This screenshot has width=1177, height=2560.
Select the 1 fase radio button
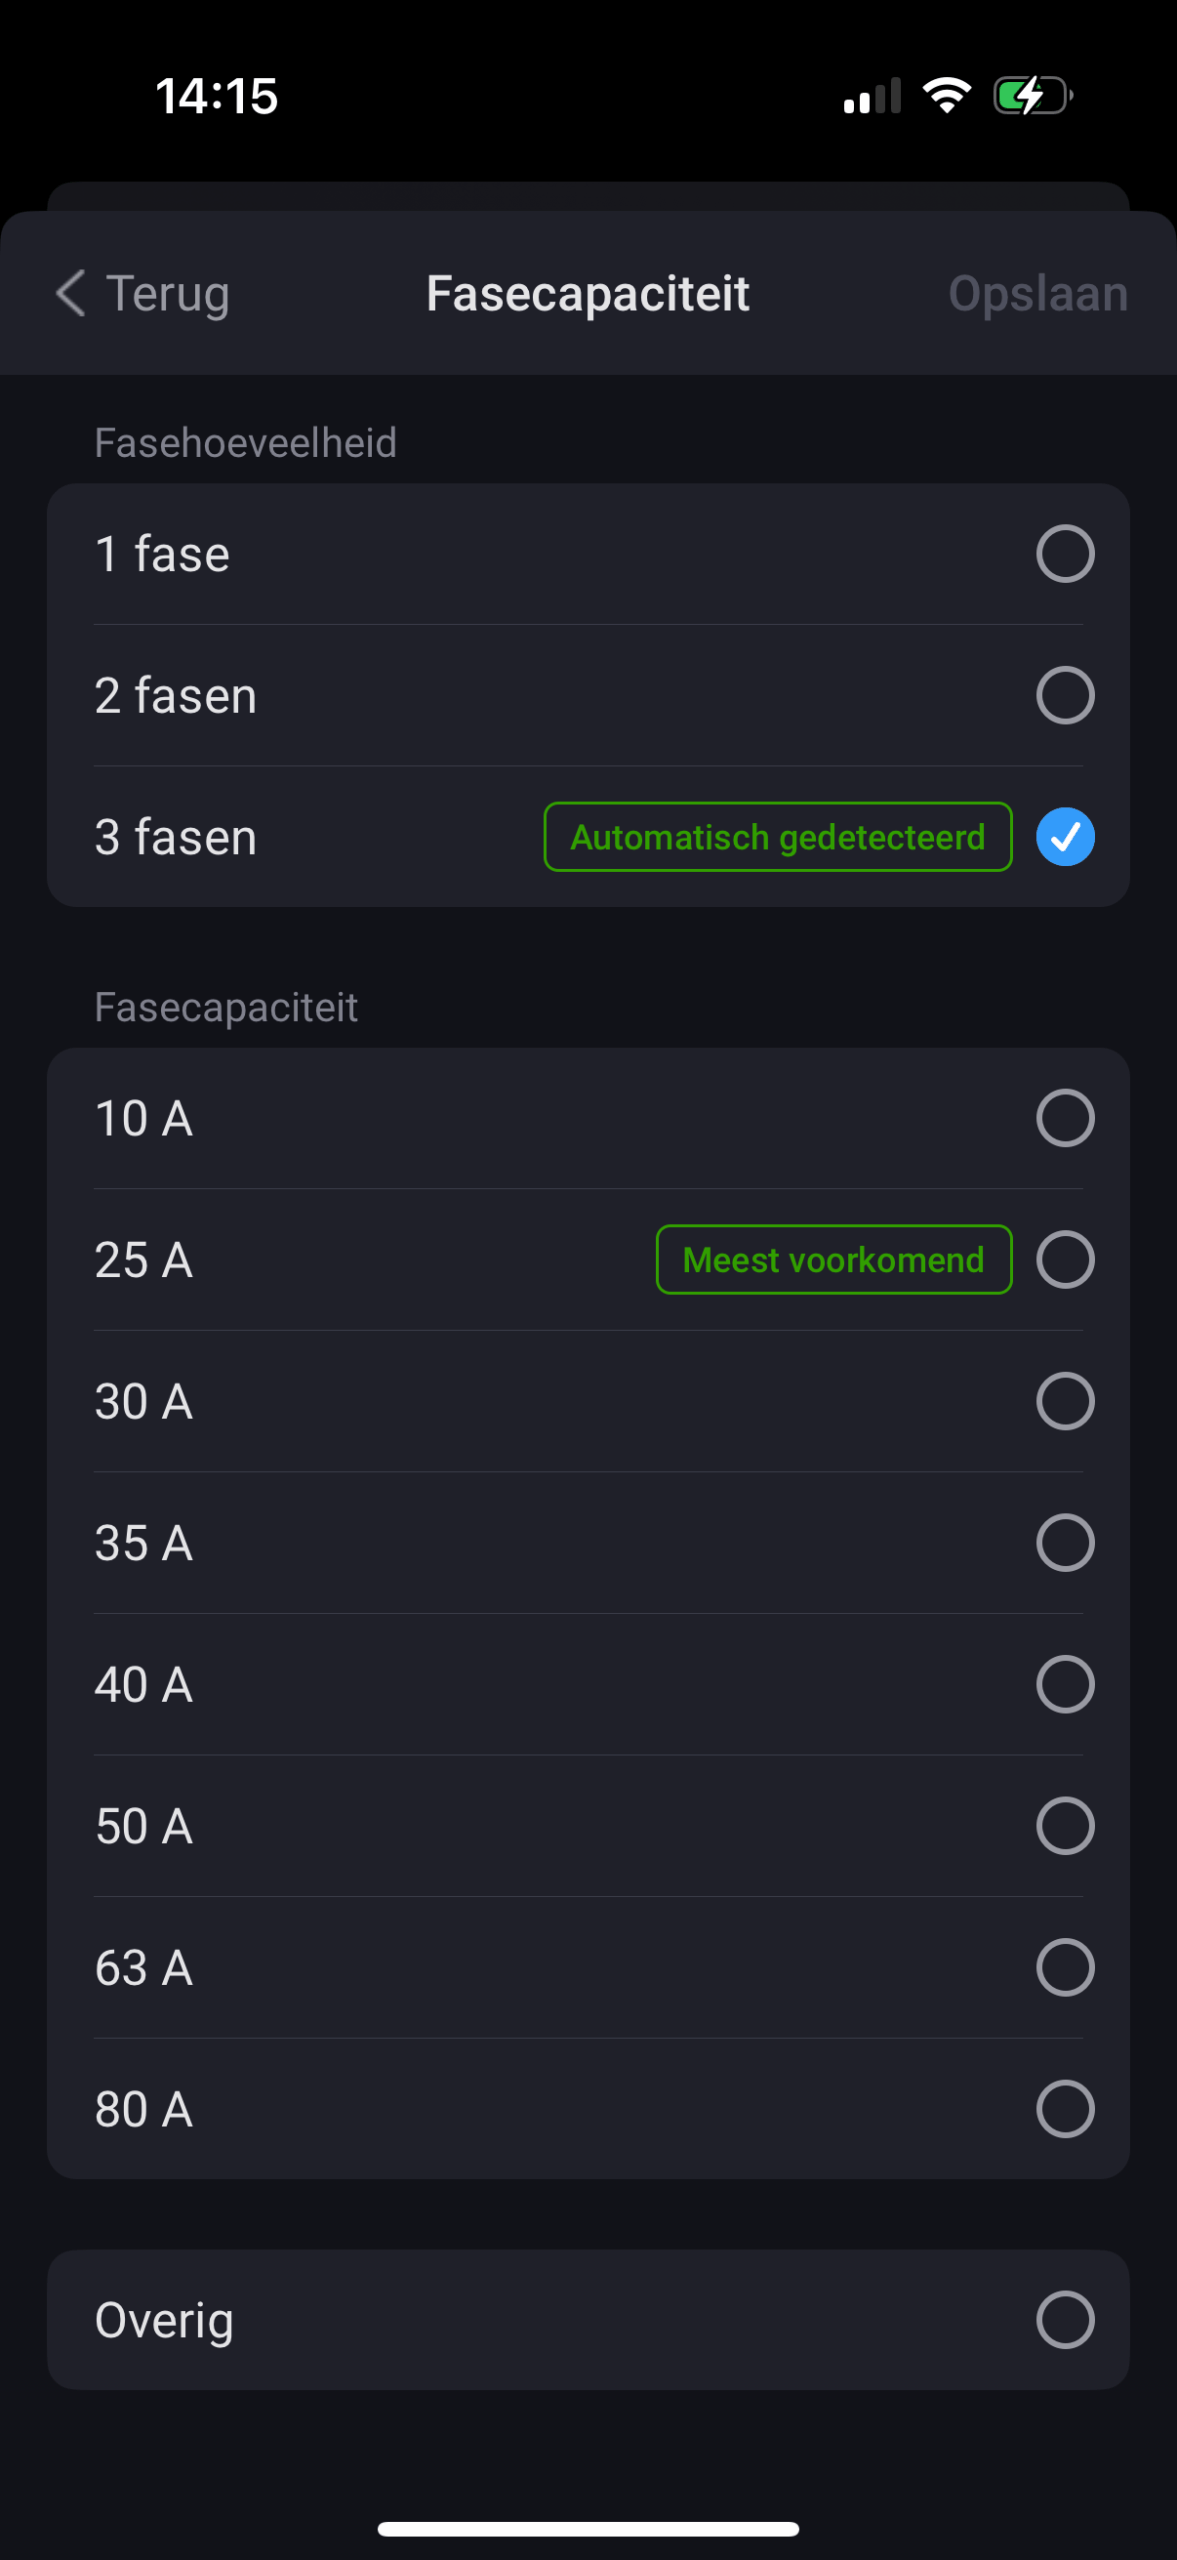pos(1065,554)
